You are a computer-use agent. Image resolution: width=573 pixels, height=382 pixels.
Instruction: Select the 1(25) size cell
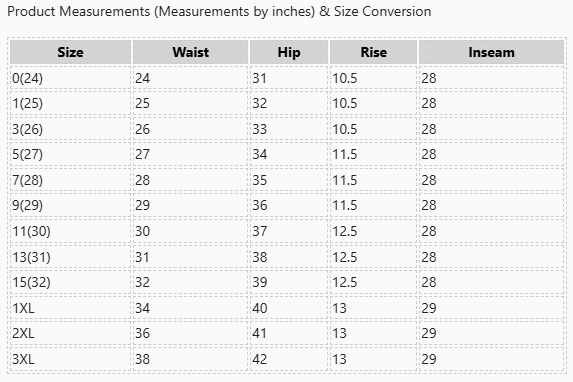pos(70,103)
